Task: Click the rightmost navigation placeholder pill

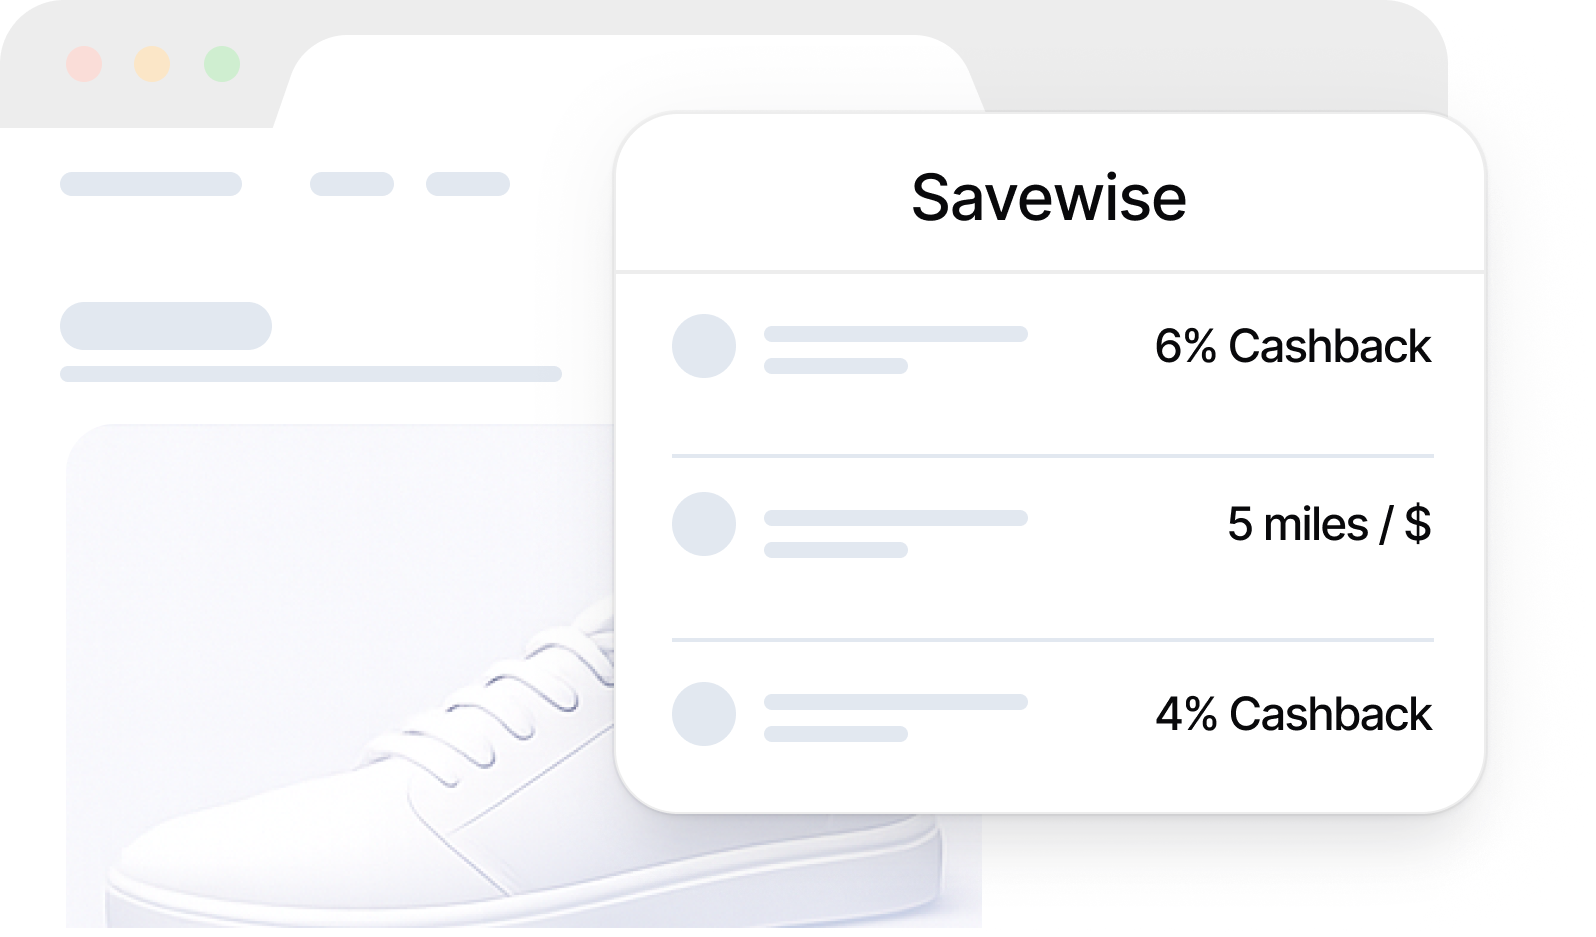Action: pos(468,184)
